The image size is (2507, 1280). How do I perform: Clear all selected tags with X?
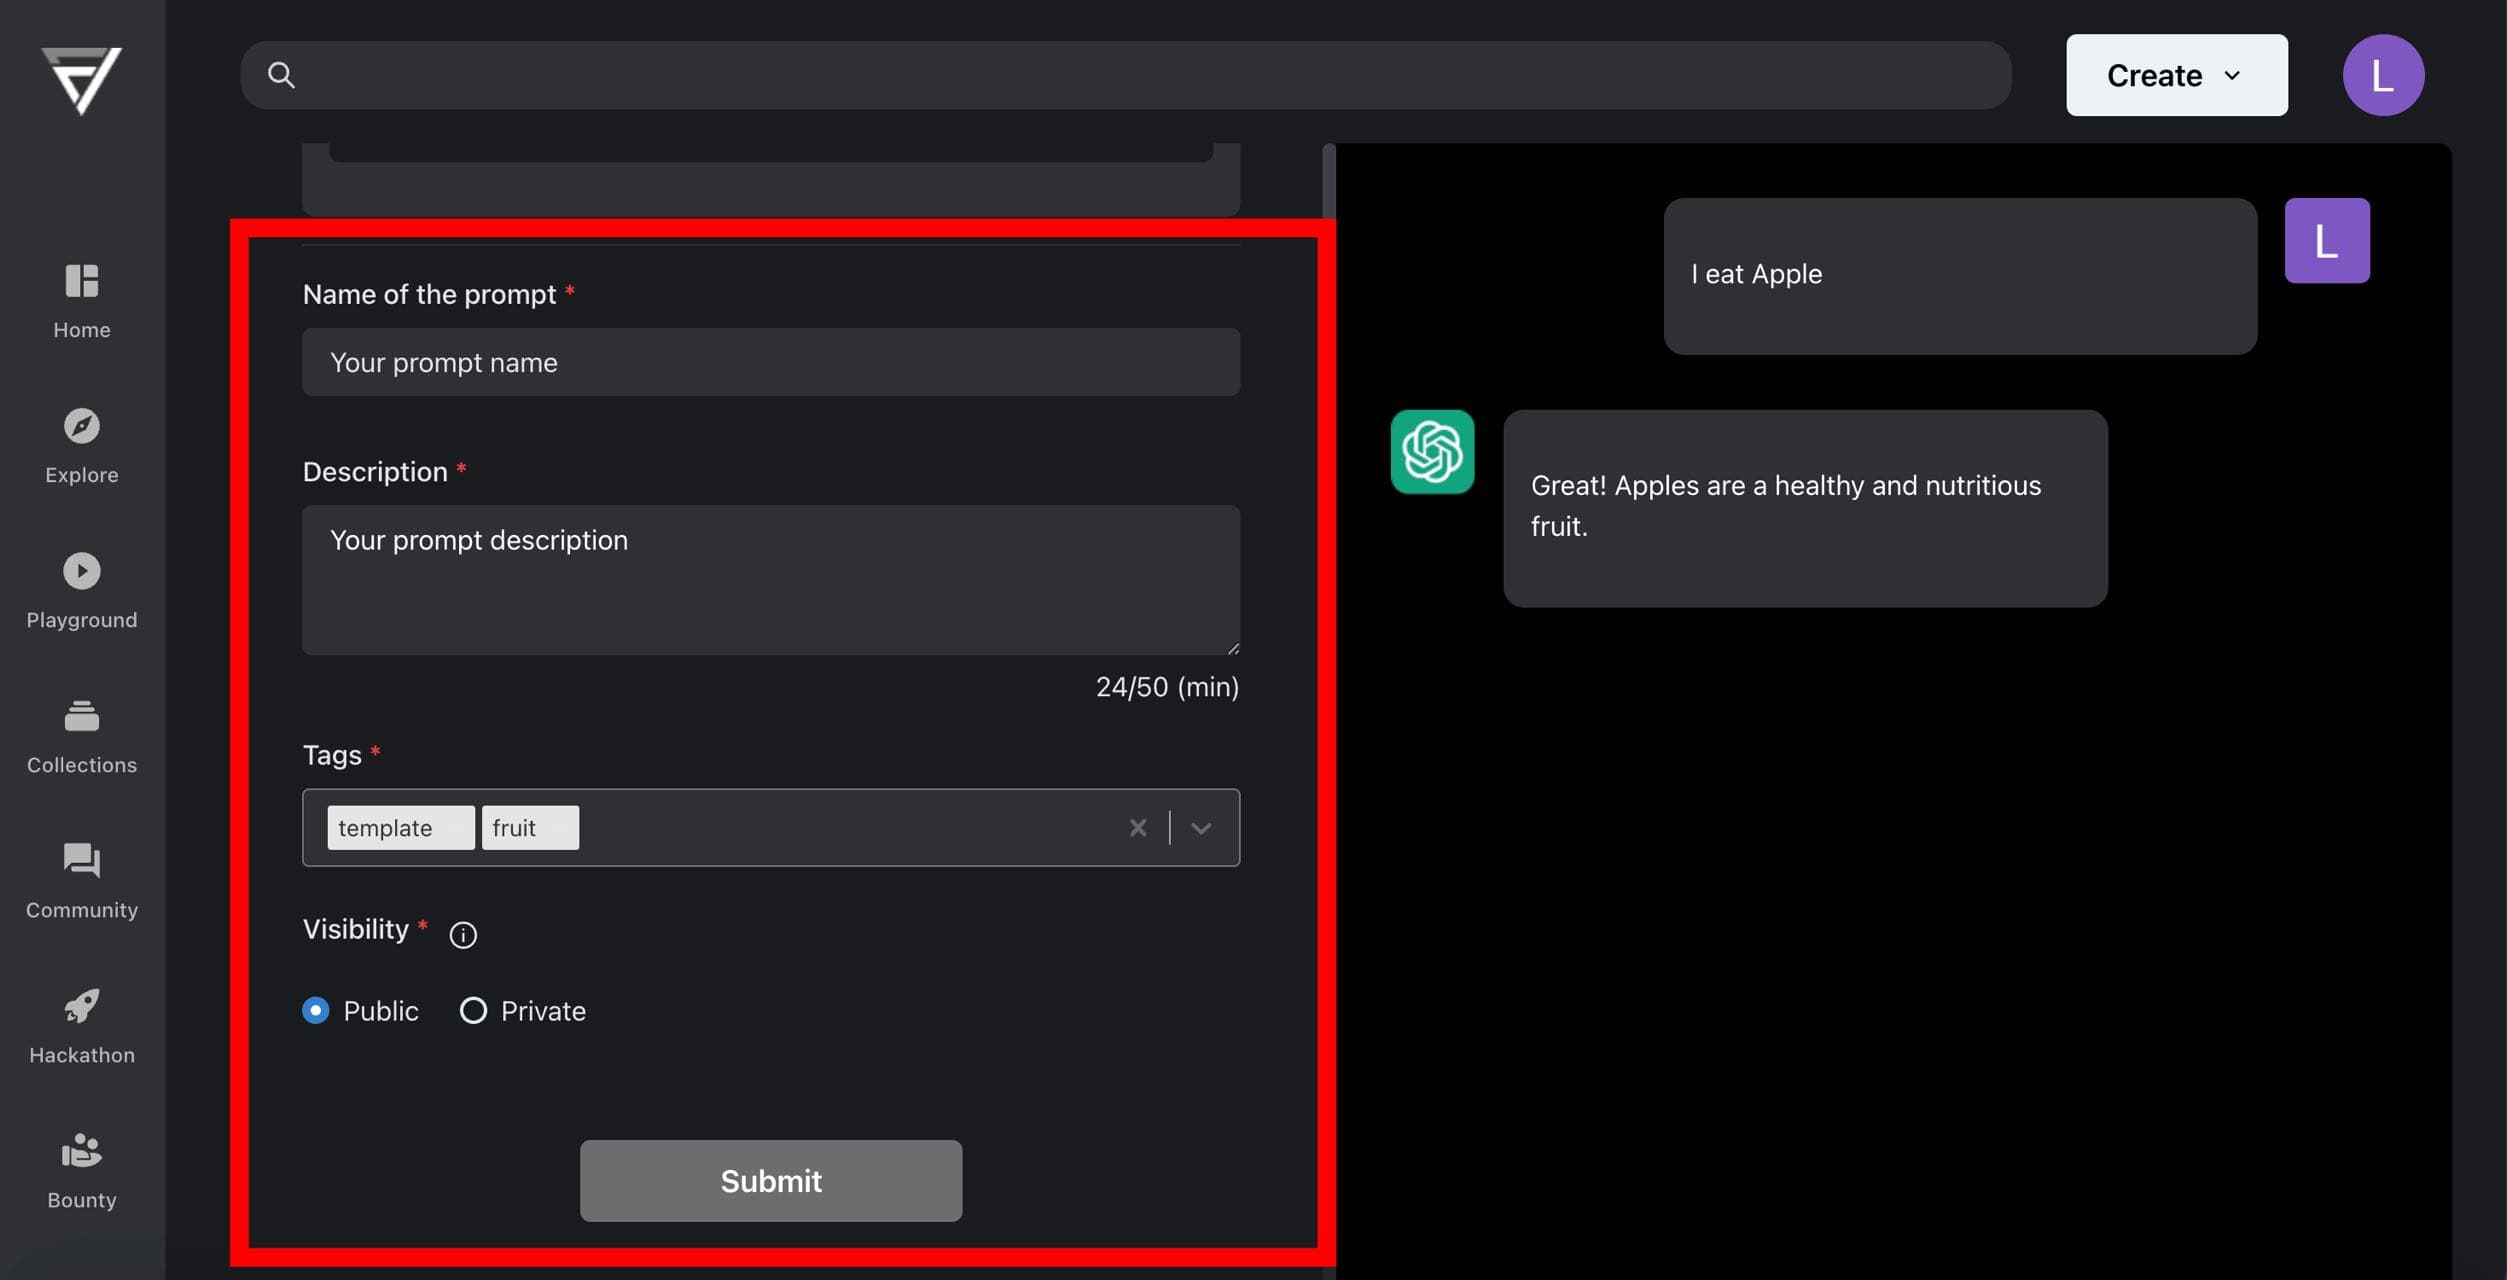tap(1138, 828)
